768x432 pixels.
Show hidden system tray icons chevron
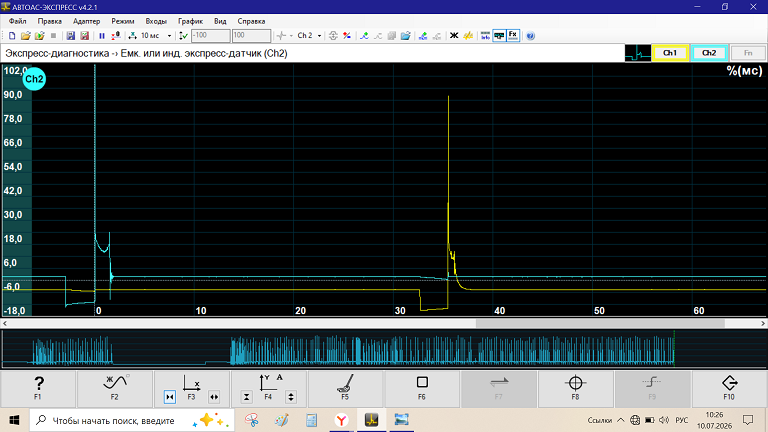(x=621, y=420)
